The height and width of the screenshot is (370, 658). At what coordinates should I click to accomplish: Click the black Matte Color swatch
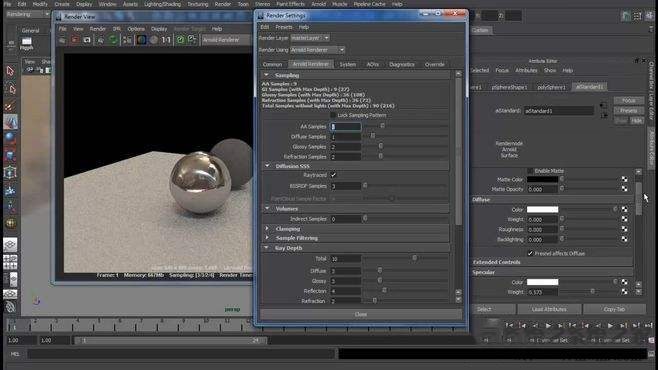pos(542,179)
